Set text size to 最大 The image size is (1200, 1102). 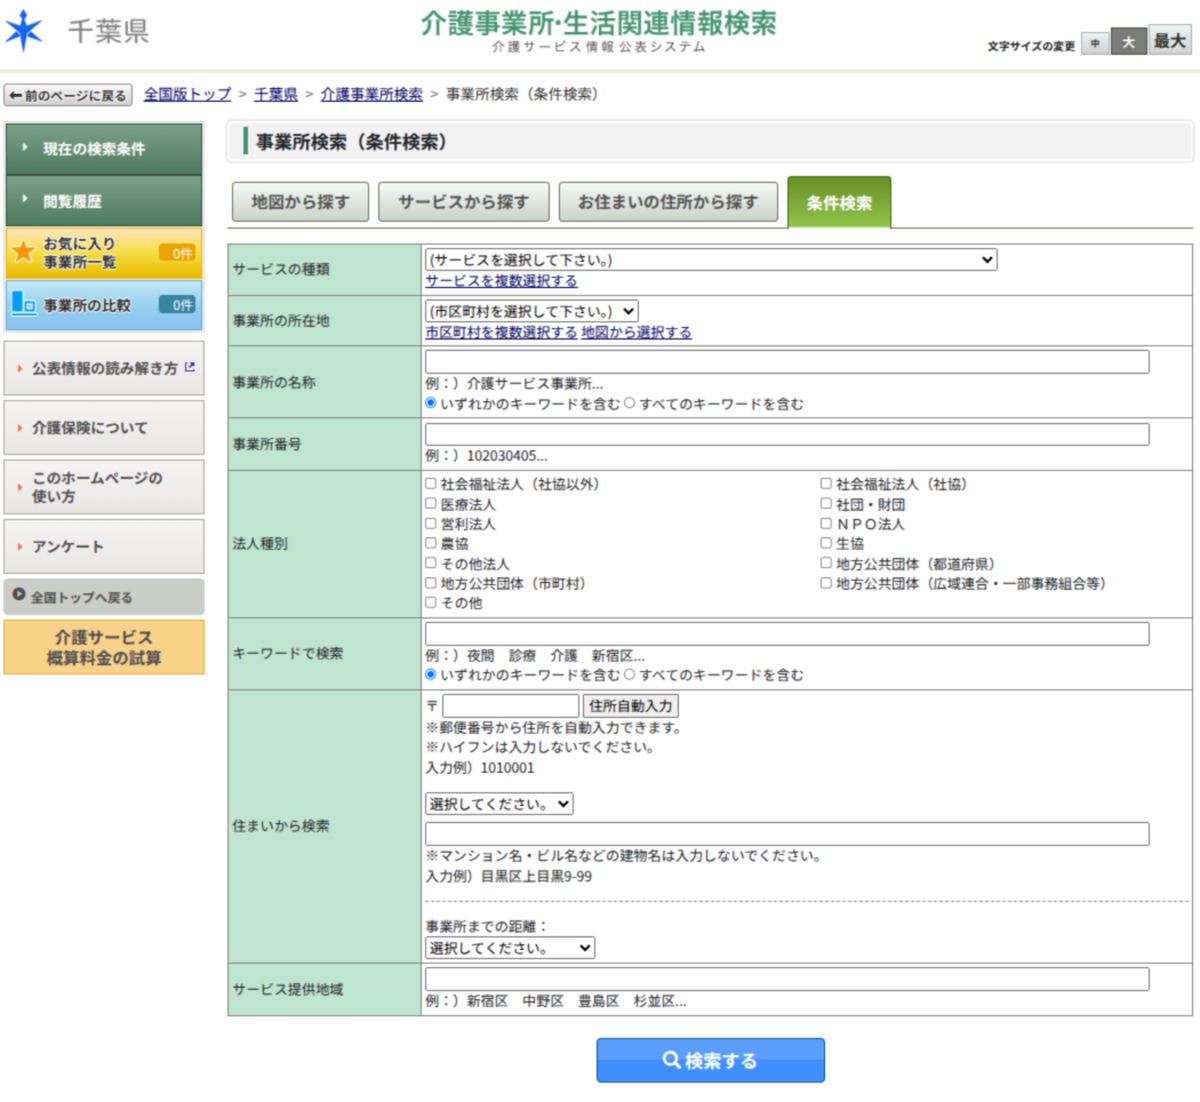point(1169,39)
